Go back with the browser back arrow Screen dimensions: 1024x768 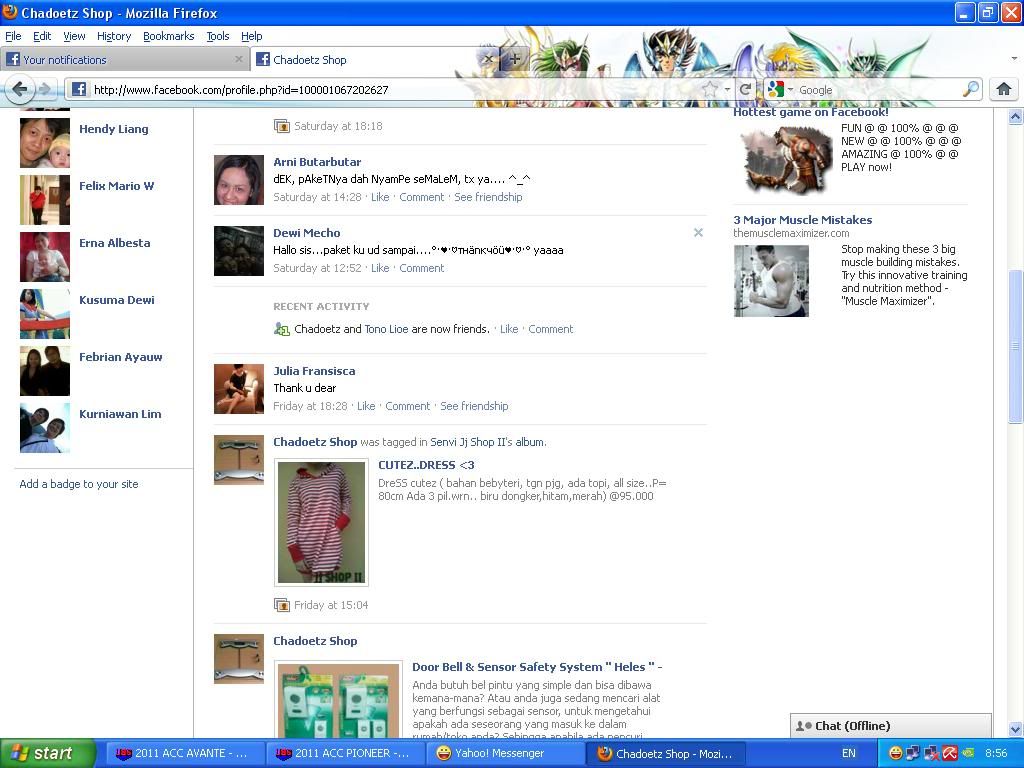click(x=20, y=89)
